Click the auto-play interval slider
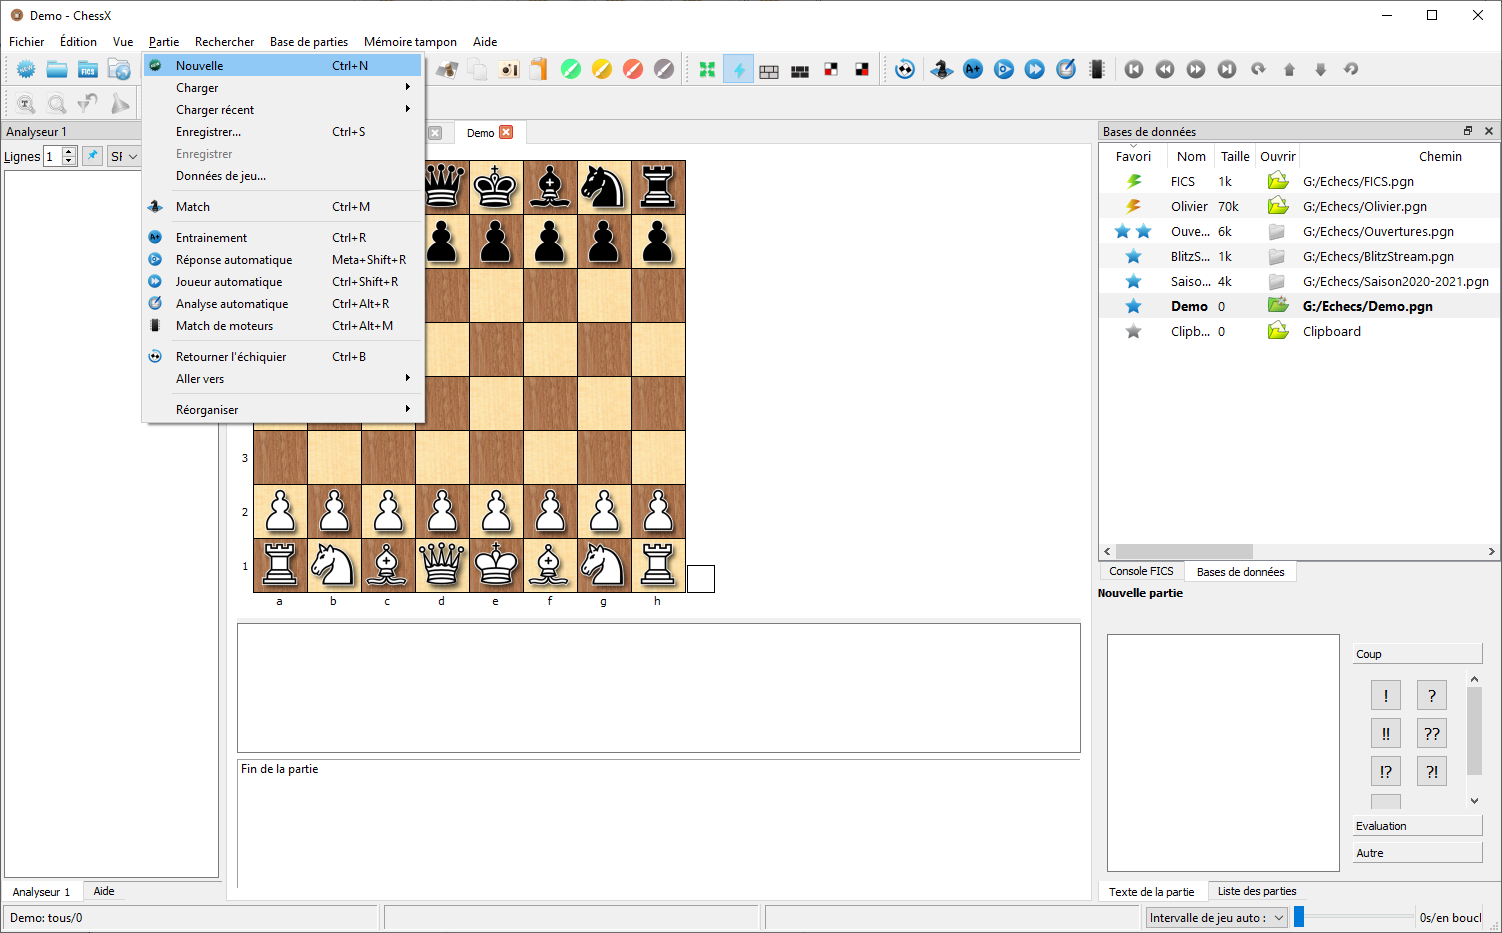This screenshot has width=1502, height=933. click(1354, 917)
